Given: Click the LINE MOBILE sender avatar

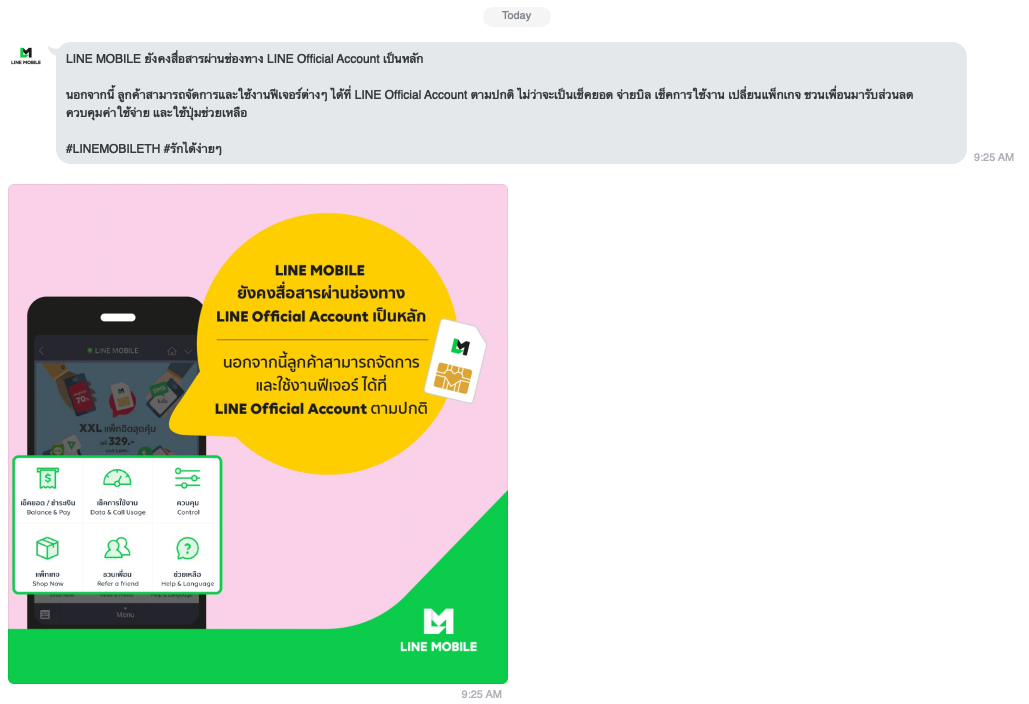Looking at the screenshot, I should (26, 56).
